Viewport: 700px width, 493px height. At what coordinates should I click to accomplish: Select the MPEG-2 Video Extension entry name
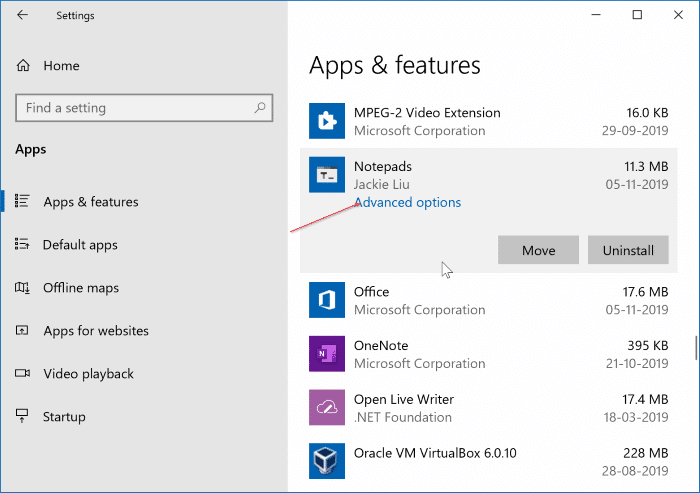(x=427, y=113)
